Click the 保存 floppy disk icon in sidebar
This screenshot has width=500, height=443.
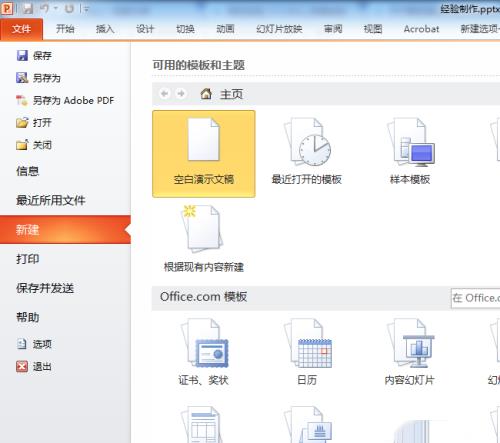[x=22, y=55]
